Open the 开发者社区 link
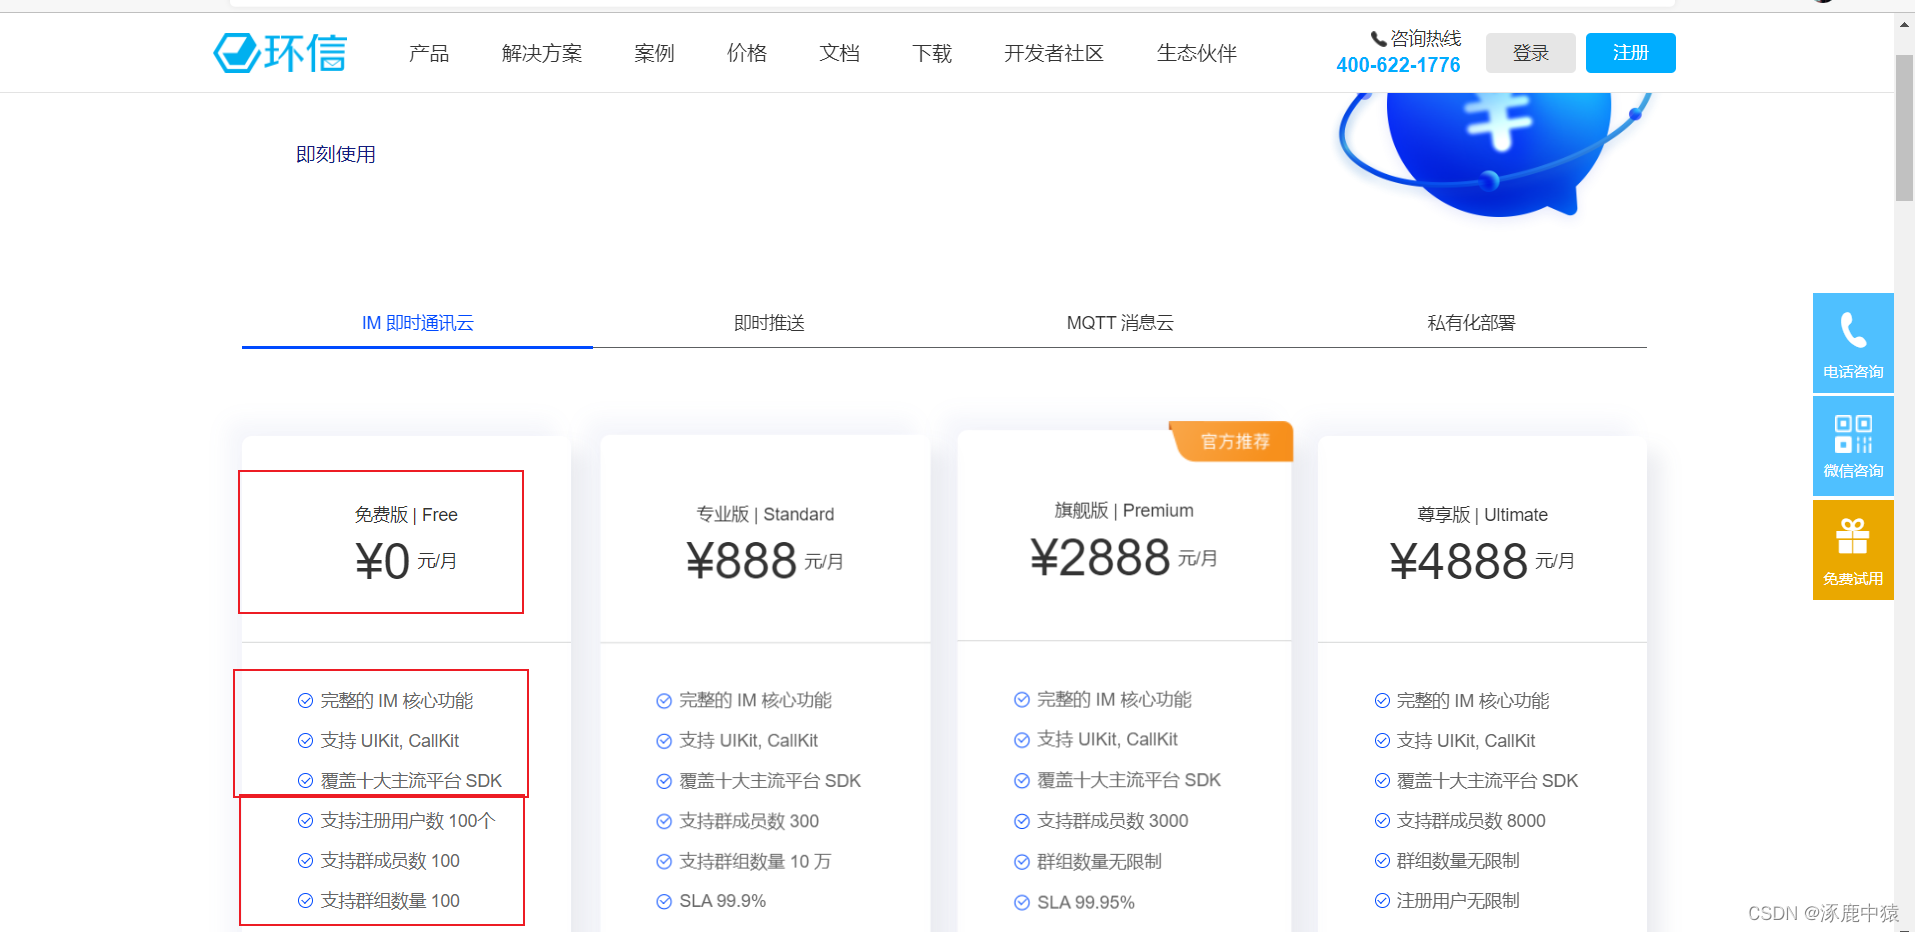 [x=1054, y=53]
